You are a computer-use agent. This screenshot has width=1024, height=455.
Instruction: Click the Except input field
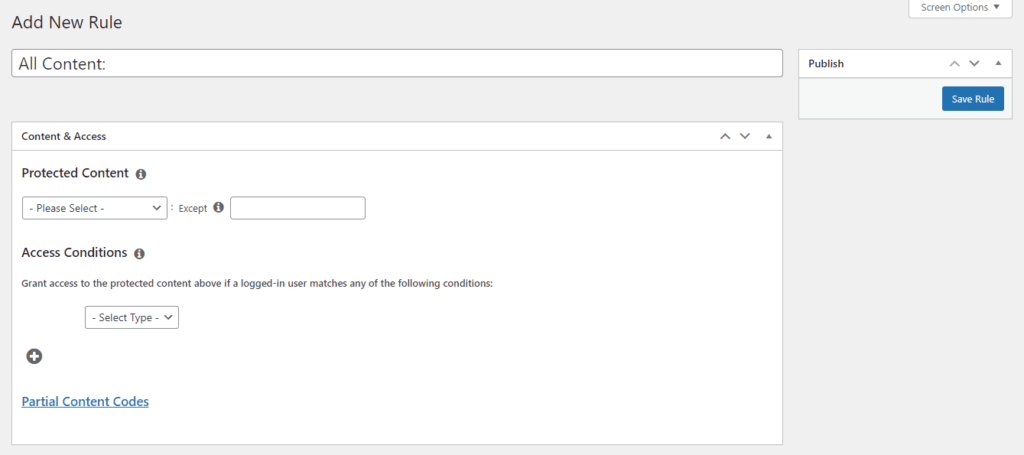click(298, 208)
